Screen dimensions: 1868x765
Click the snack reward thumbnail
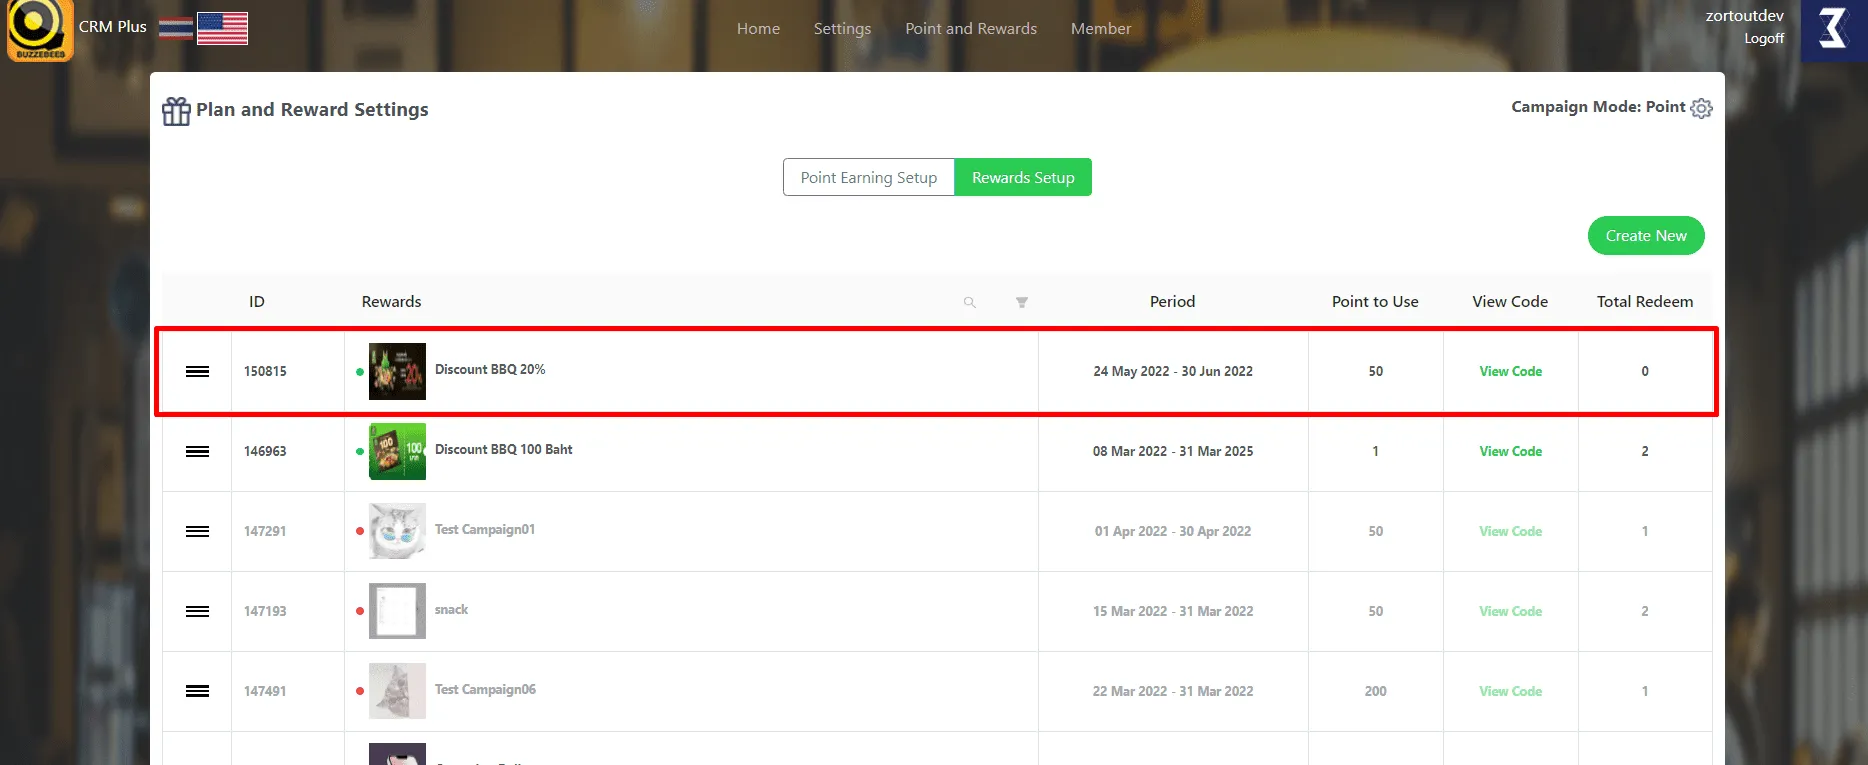(x=397, y=611)
